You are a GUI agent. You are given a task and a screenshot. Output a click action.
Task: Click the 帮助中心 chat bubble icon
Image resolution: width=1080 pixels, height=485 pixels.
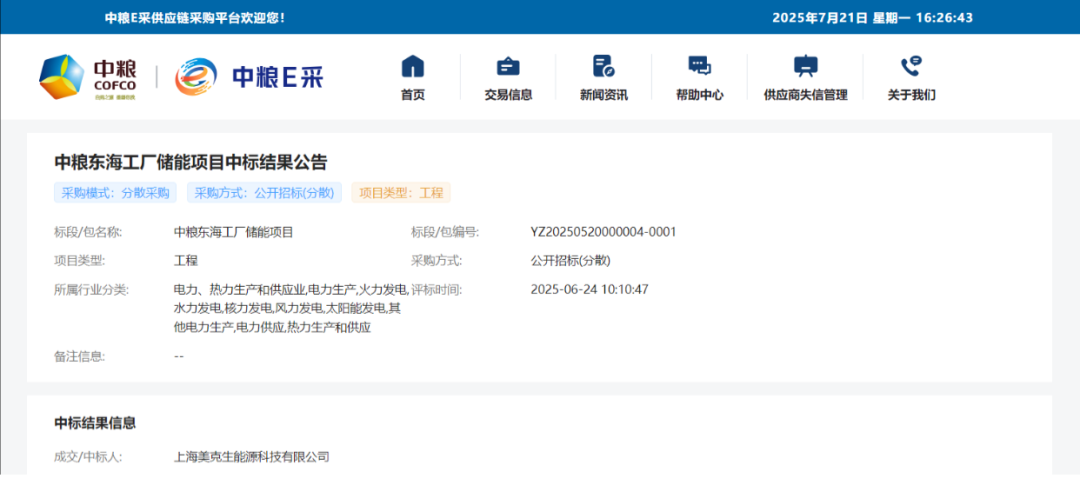tap(699, 67)
